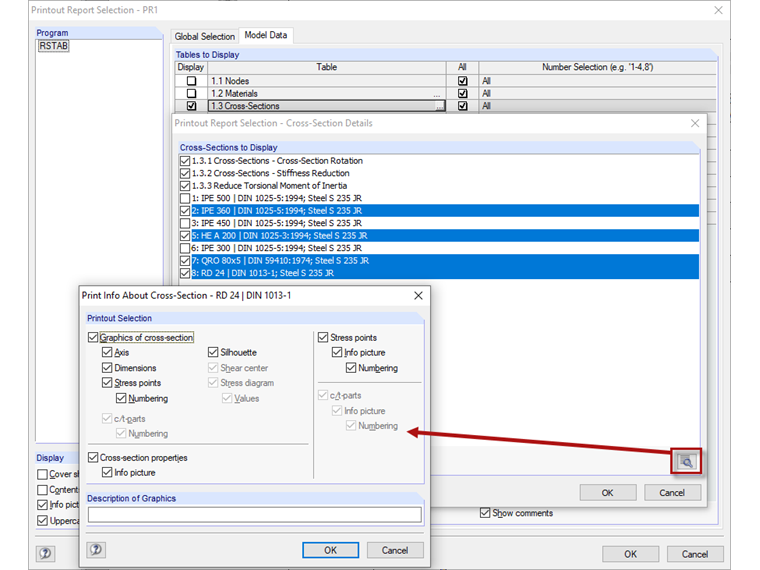Uncheck the 7: QRO 80x5 cross-section
Screen dimensions: 760x570
point(185,261)
